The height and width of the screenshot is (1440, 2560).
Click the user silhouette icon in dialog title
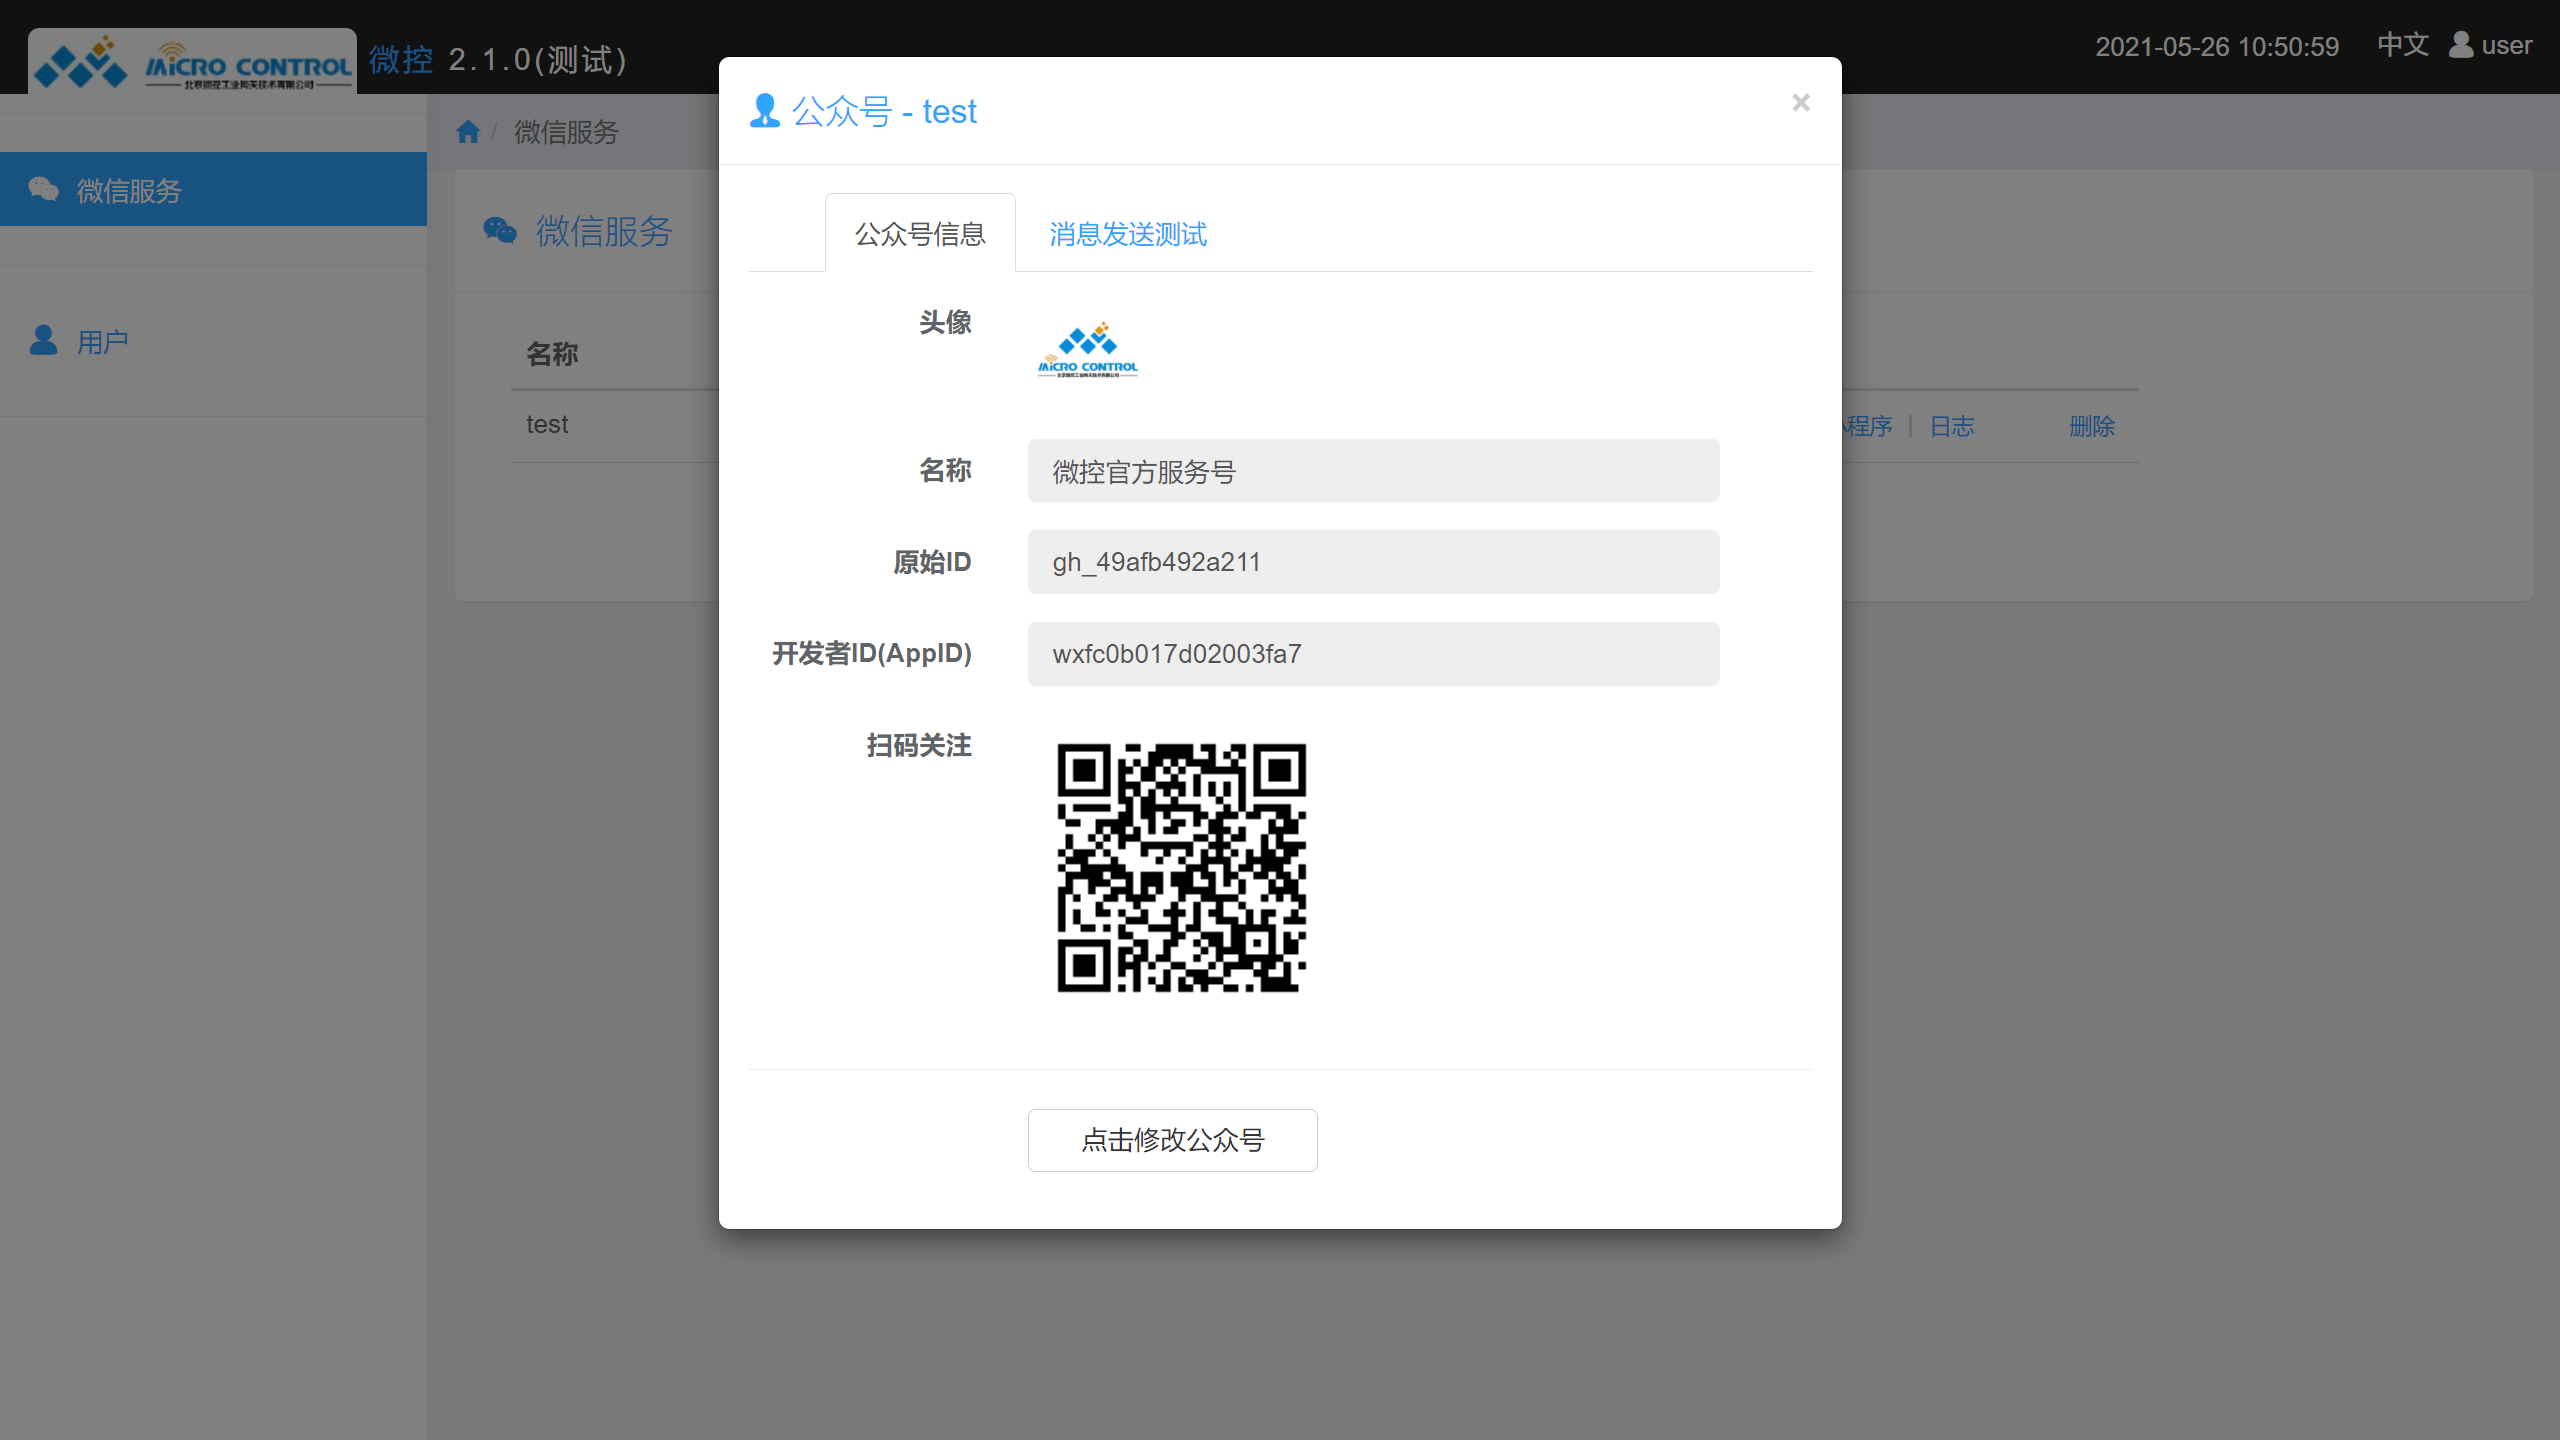pyautogui.click(x=764, y=110)
